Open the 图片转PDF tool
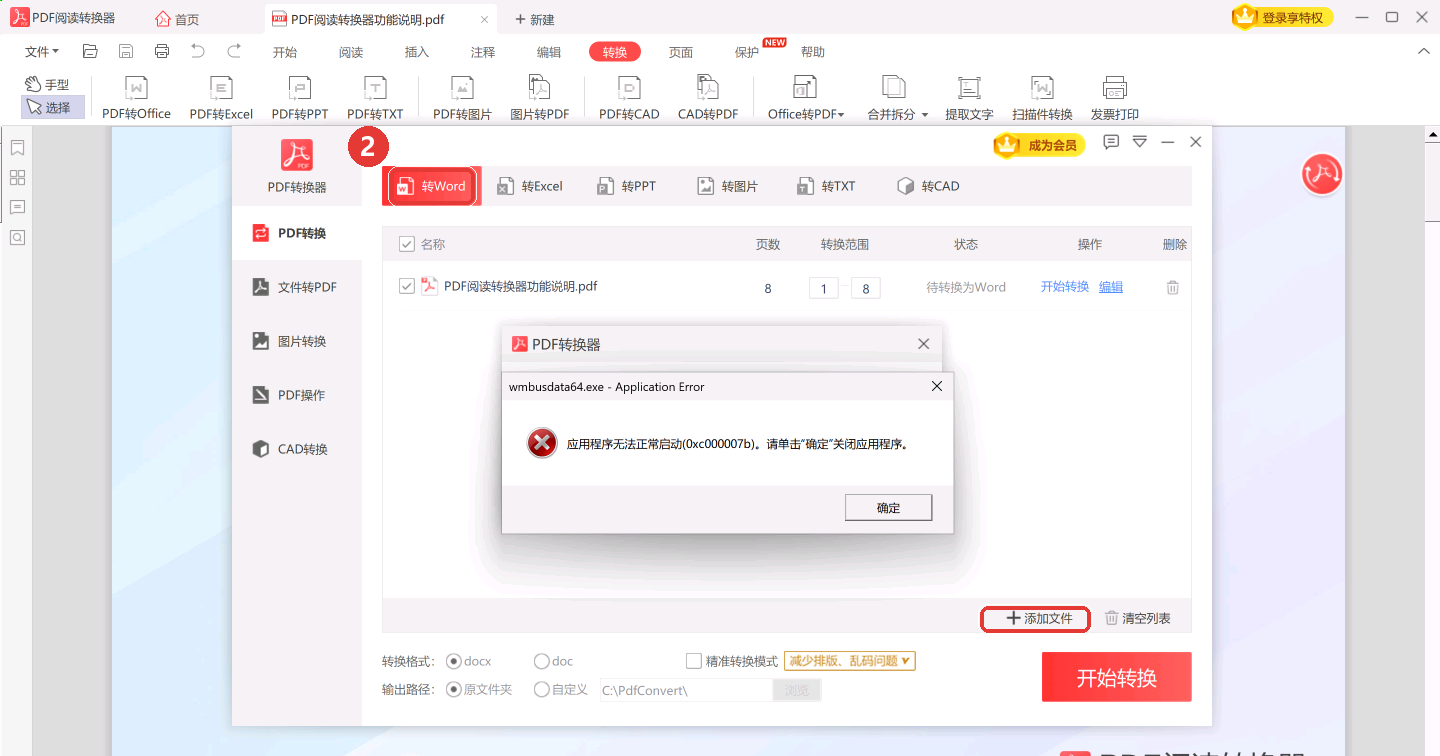The image size is (1440, 756). [539, 98]
